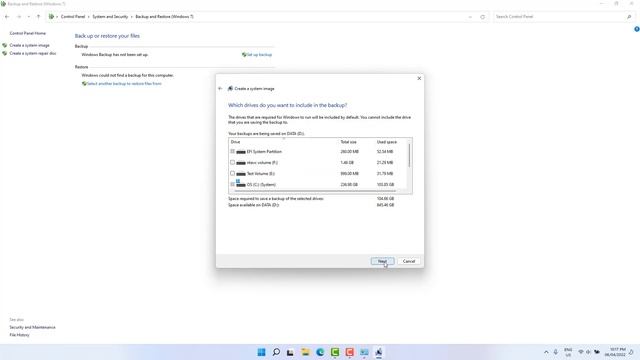Viewport: 640px width, 360px height.
Task: Click the Test Volume (E:) drive icon
Action: click(241, 174)
